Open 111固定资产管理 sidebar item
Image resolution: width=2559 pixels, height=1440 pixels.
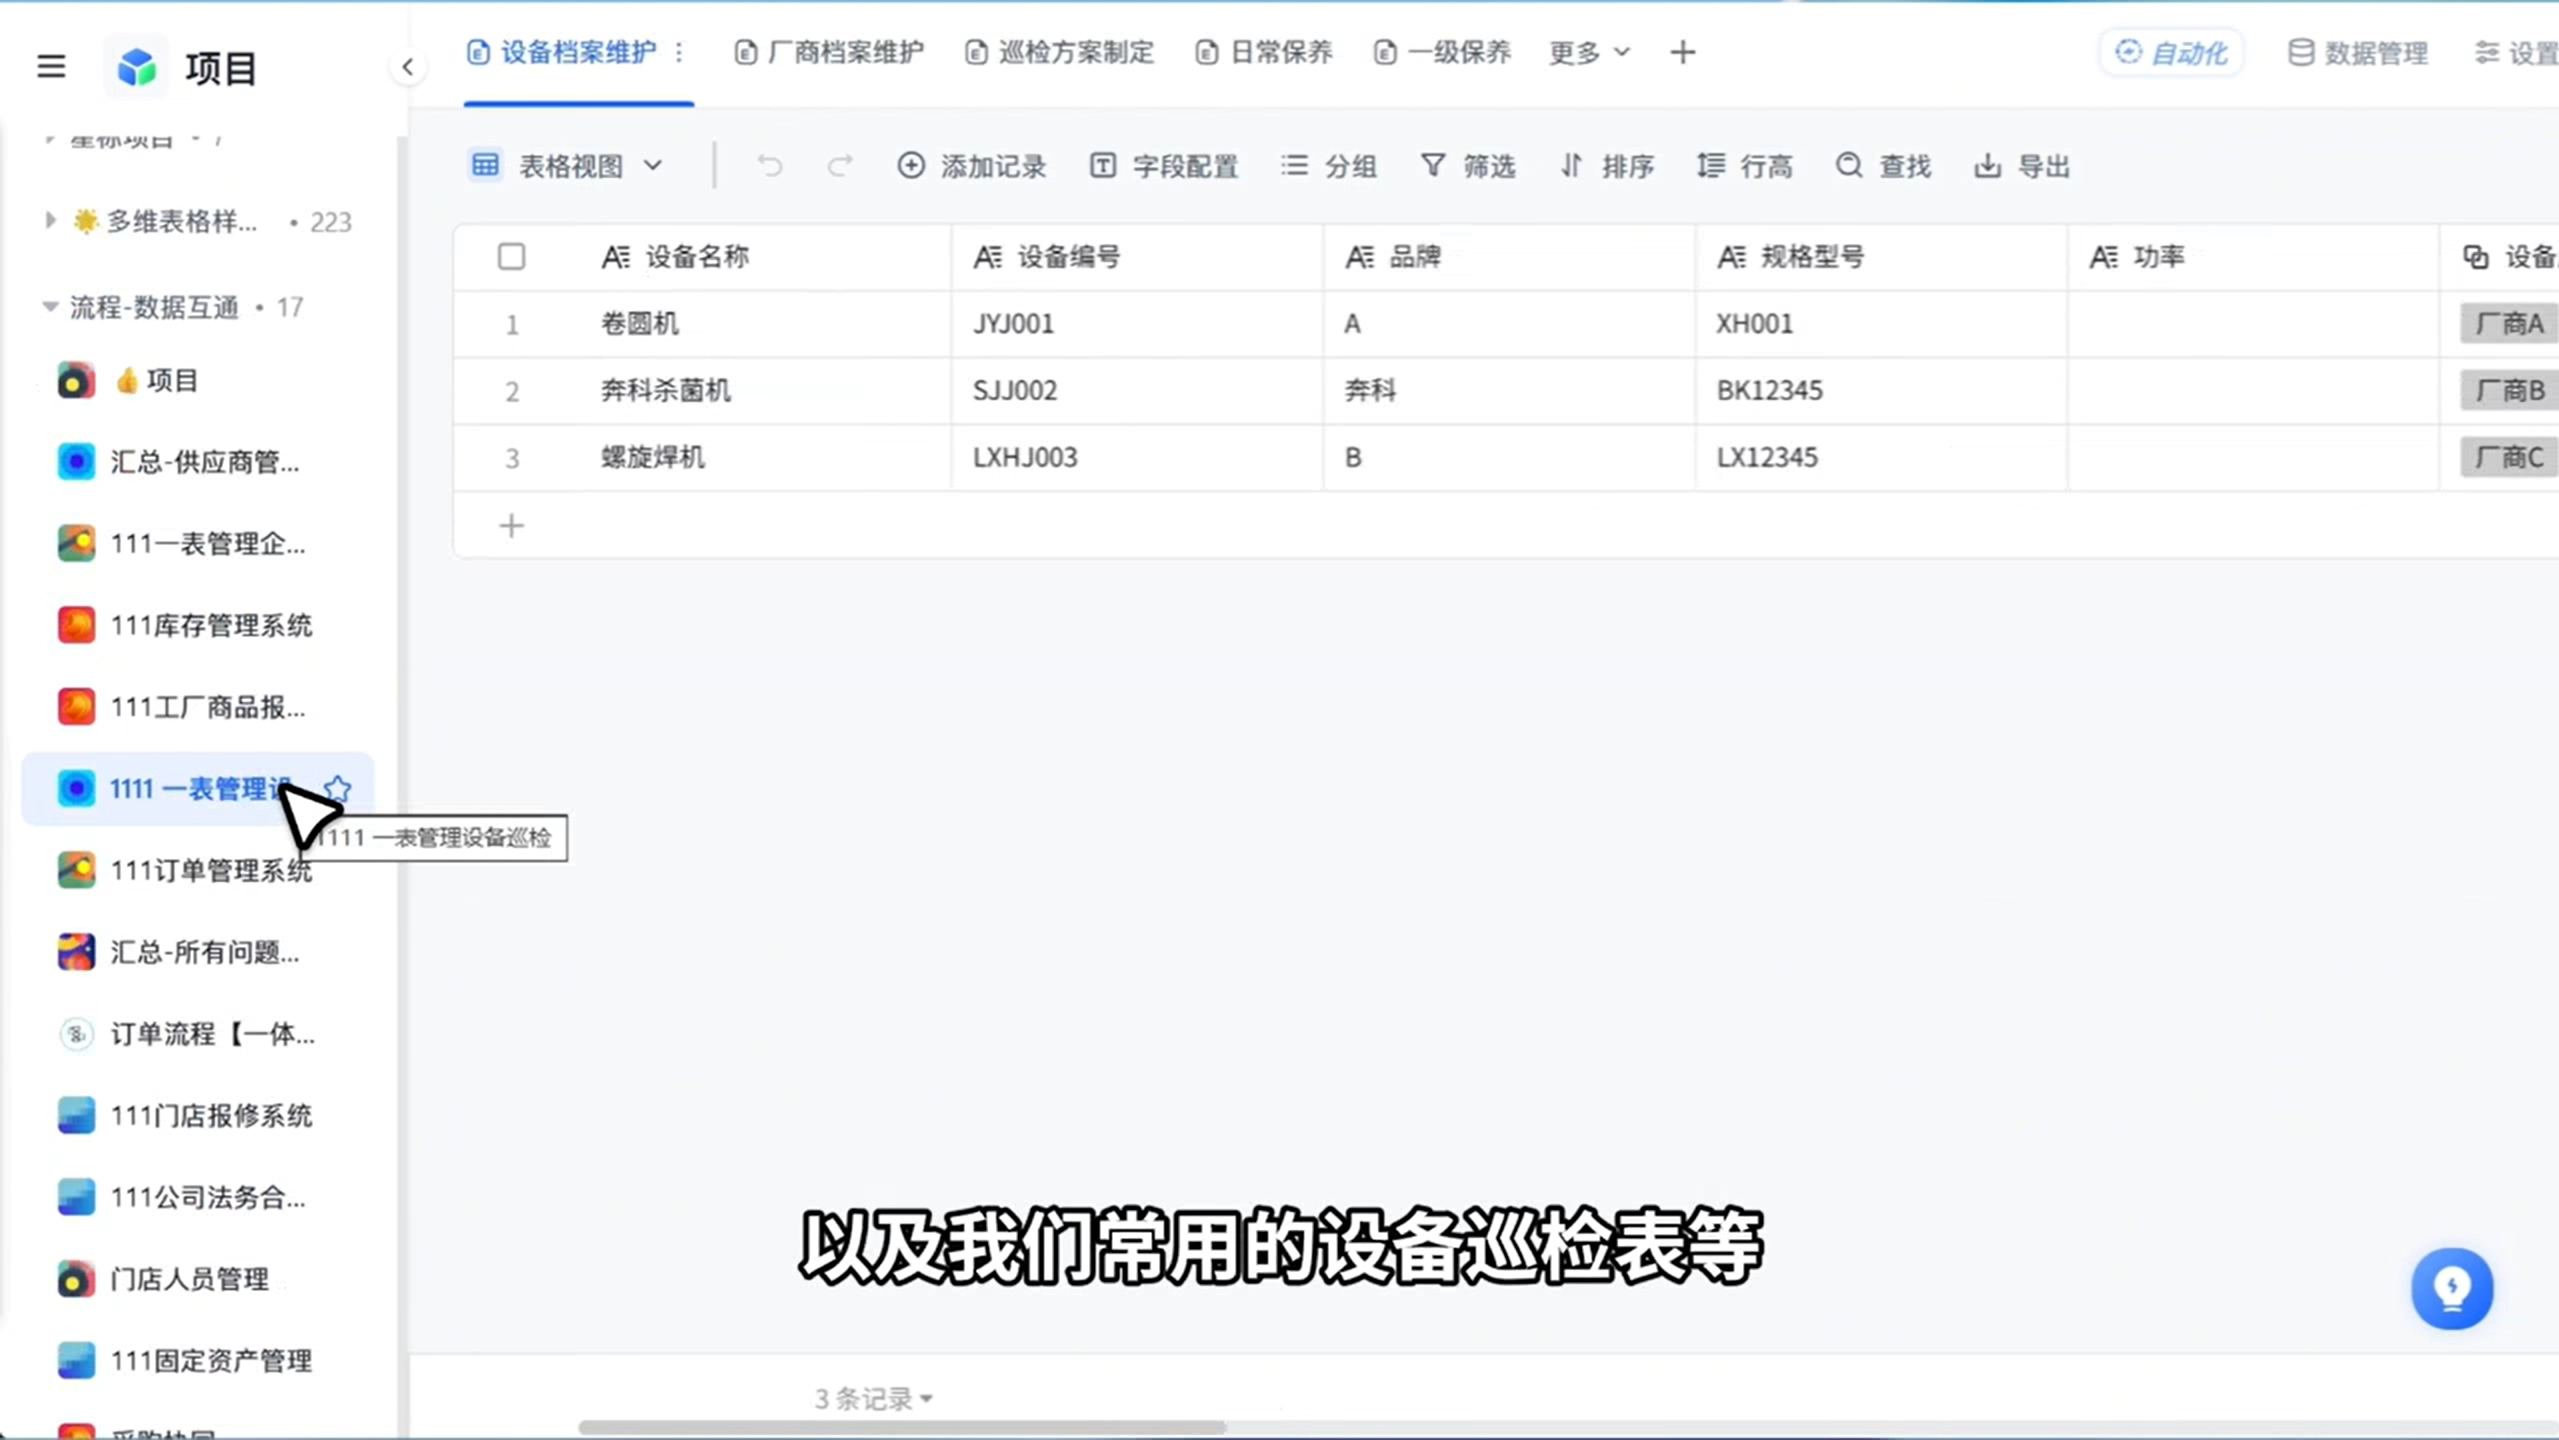pos(198,1361)
